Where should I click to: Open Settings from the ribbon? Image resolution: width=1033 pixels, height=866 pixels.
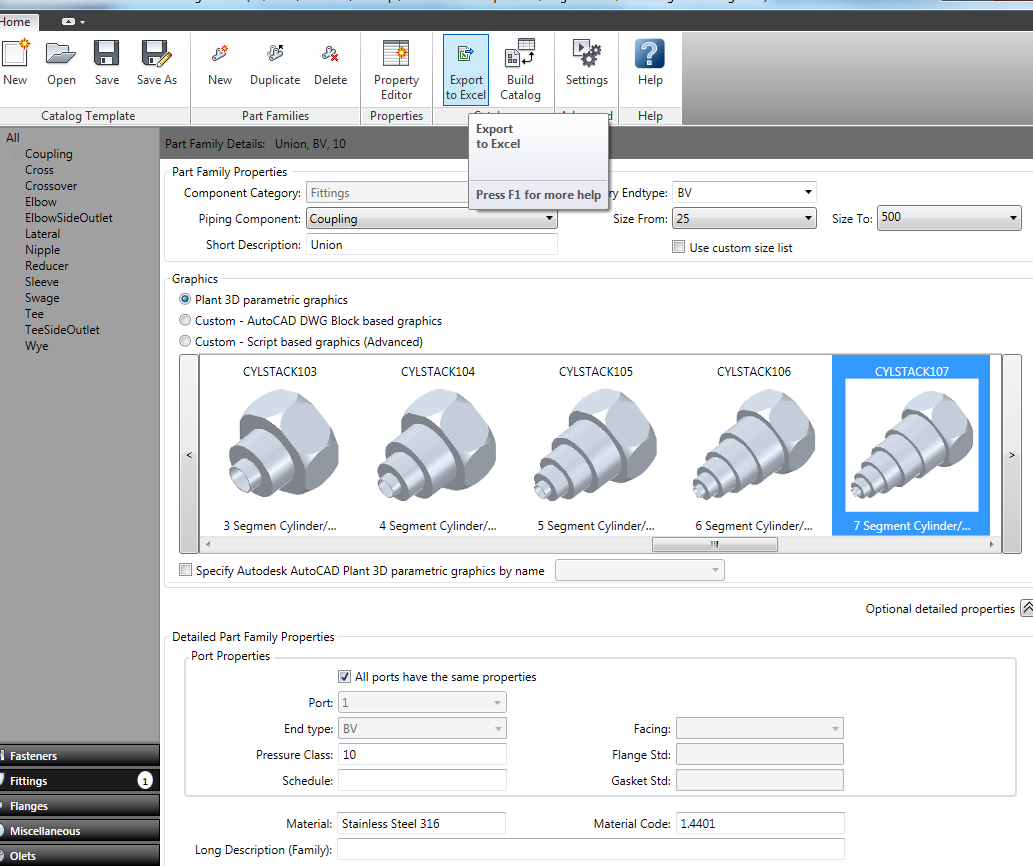[x=586, y=63]
